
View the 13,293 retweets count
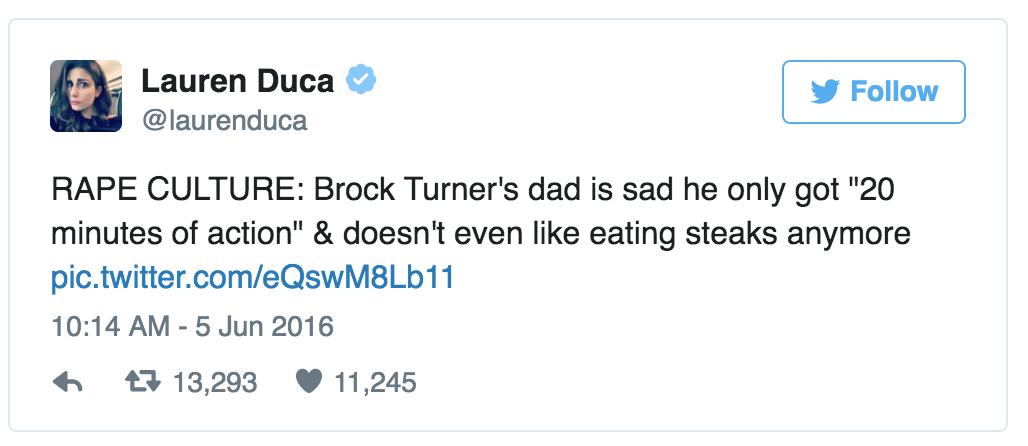pos(215,382)
